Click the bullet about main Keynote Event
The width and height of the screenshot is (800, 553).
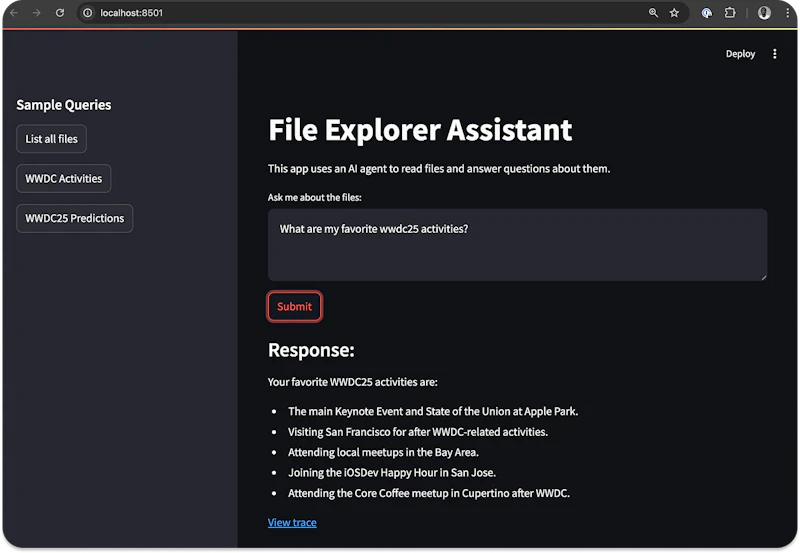point(433,411)
